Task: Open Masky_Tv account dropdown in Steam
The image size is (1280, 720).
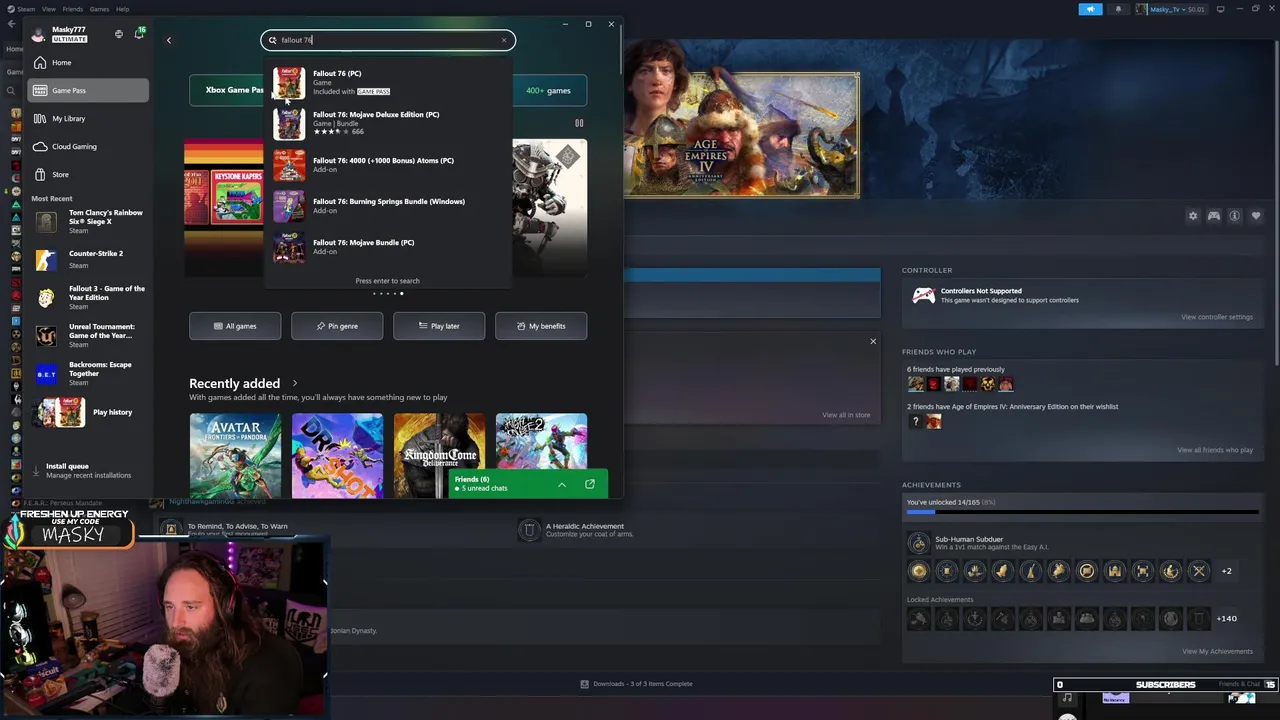Action: (1170, 9)
